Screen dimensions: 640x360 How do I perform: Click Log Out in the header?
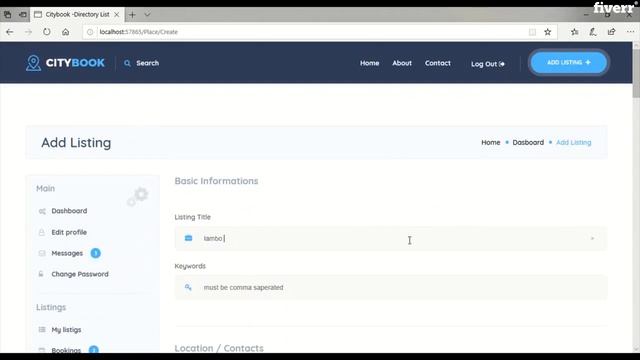tap(488, 64)
